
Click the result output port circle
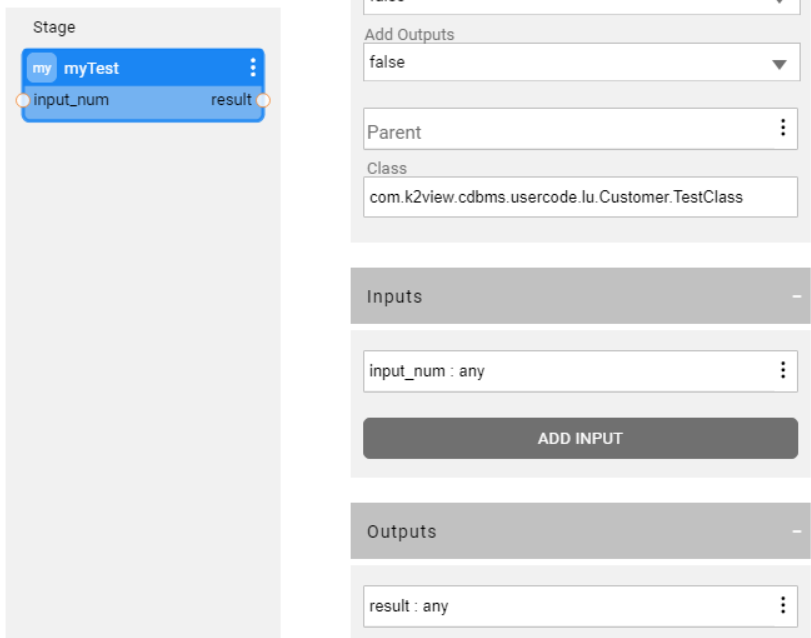[x=263, y=100]
